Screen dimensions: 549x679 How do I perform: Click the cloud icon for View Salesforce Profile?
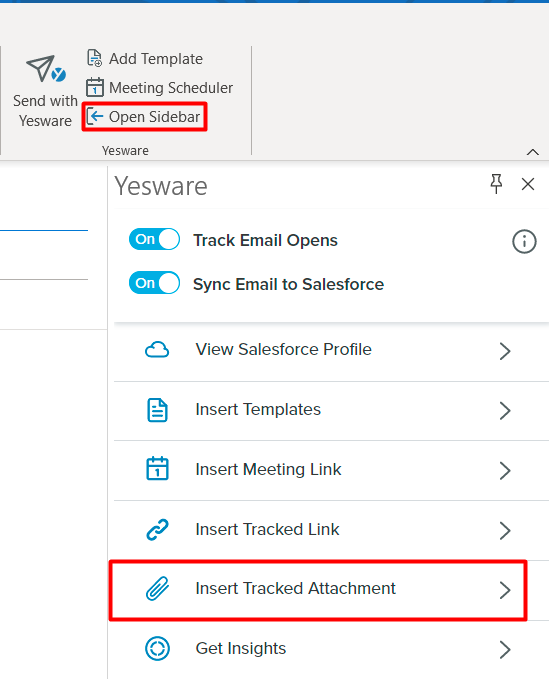tap(157, 350)
